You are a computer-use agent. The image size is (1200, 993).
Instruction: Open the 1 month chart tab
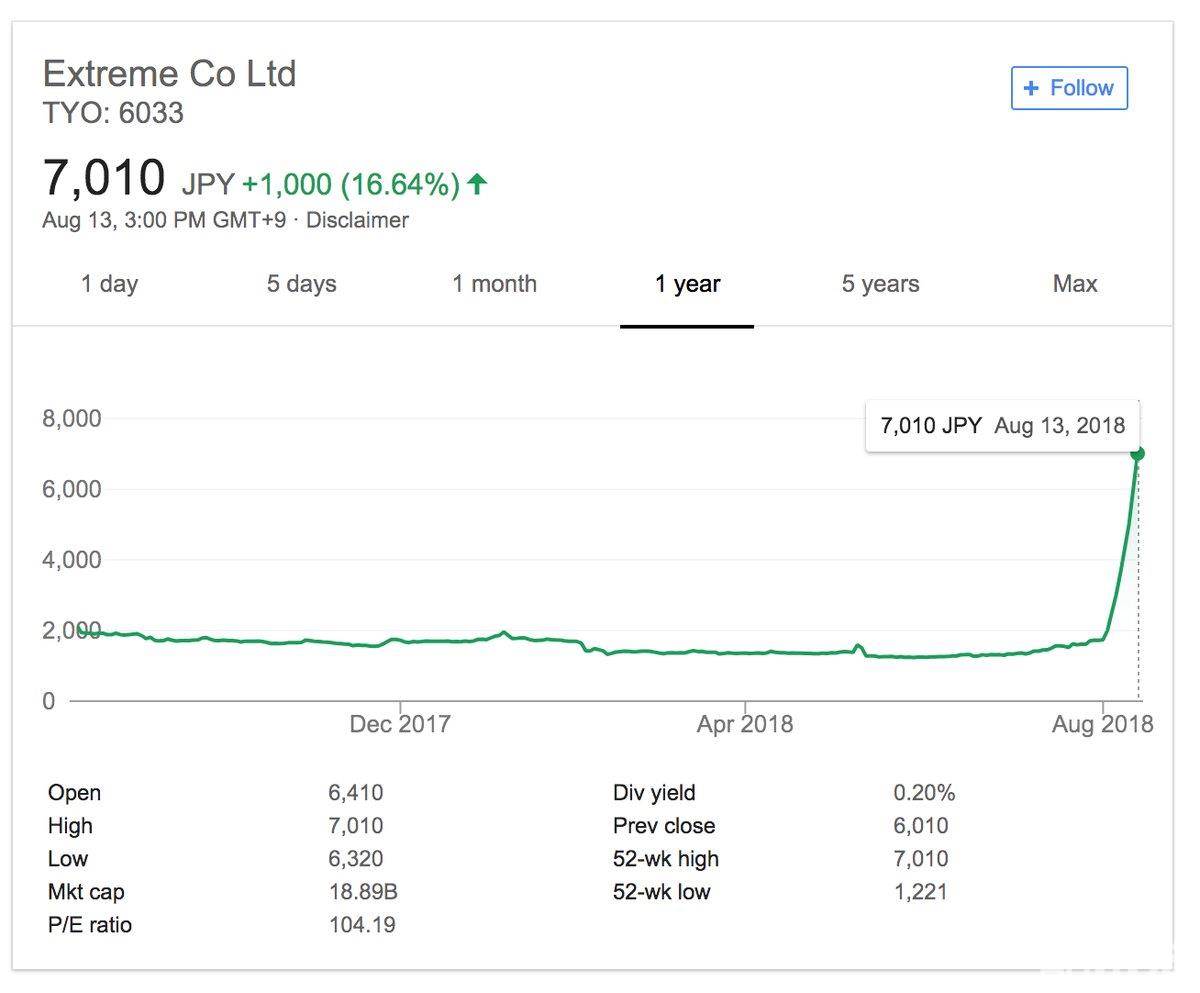[494, 284]
